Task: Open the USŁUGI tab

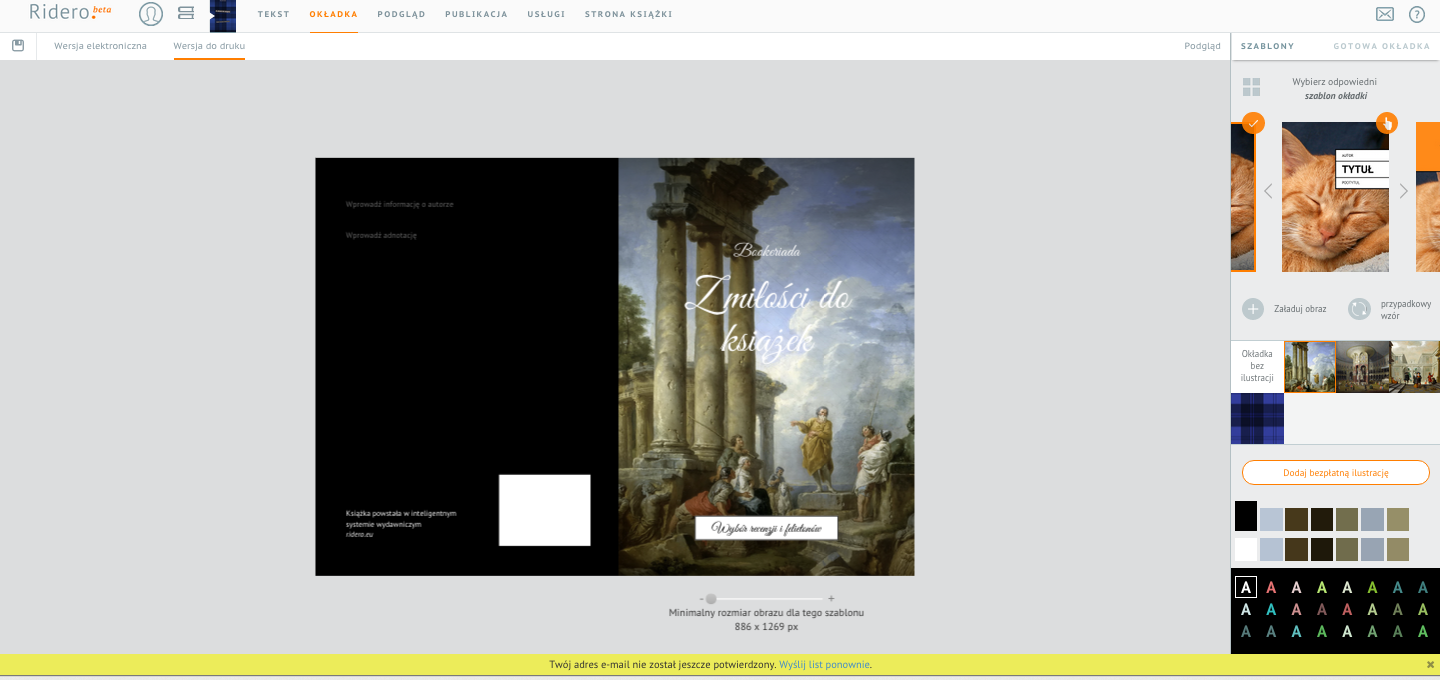Action: tap(546, 15)
